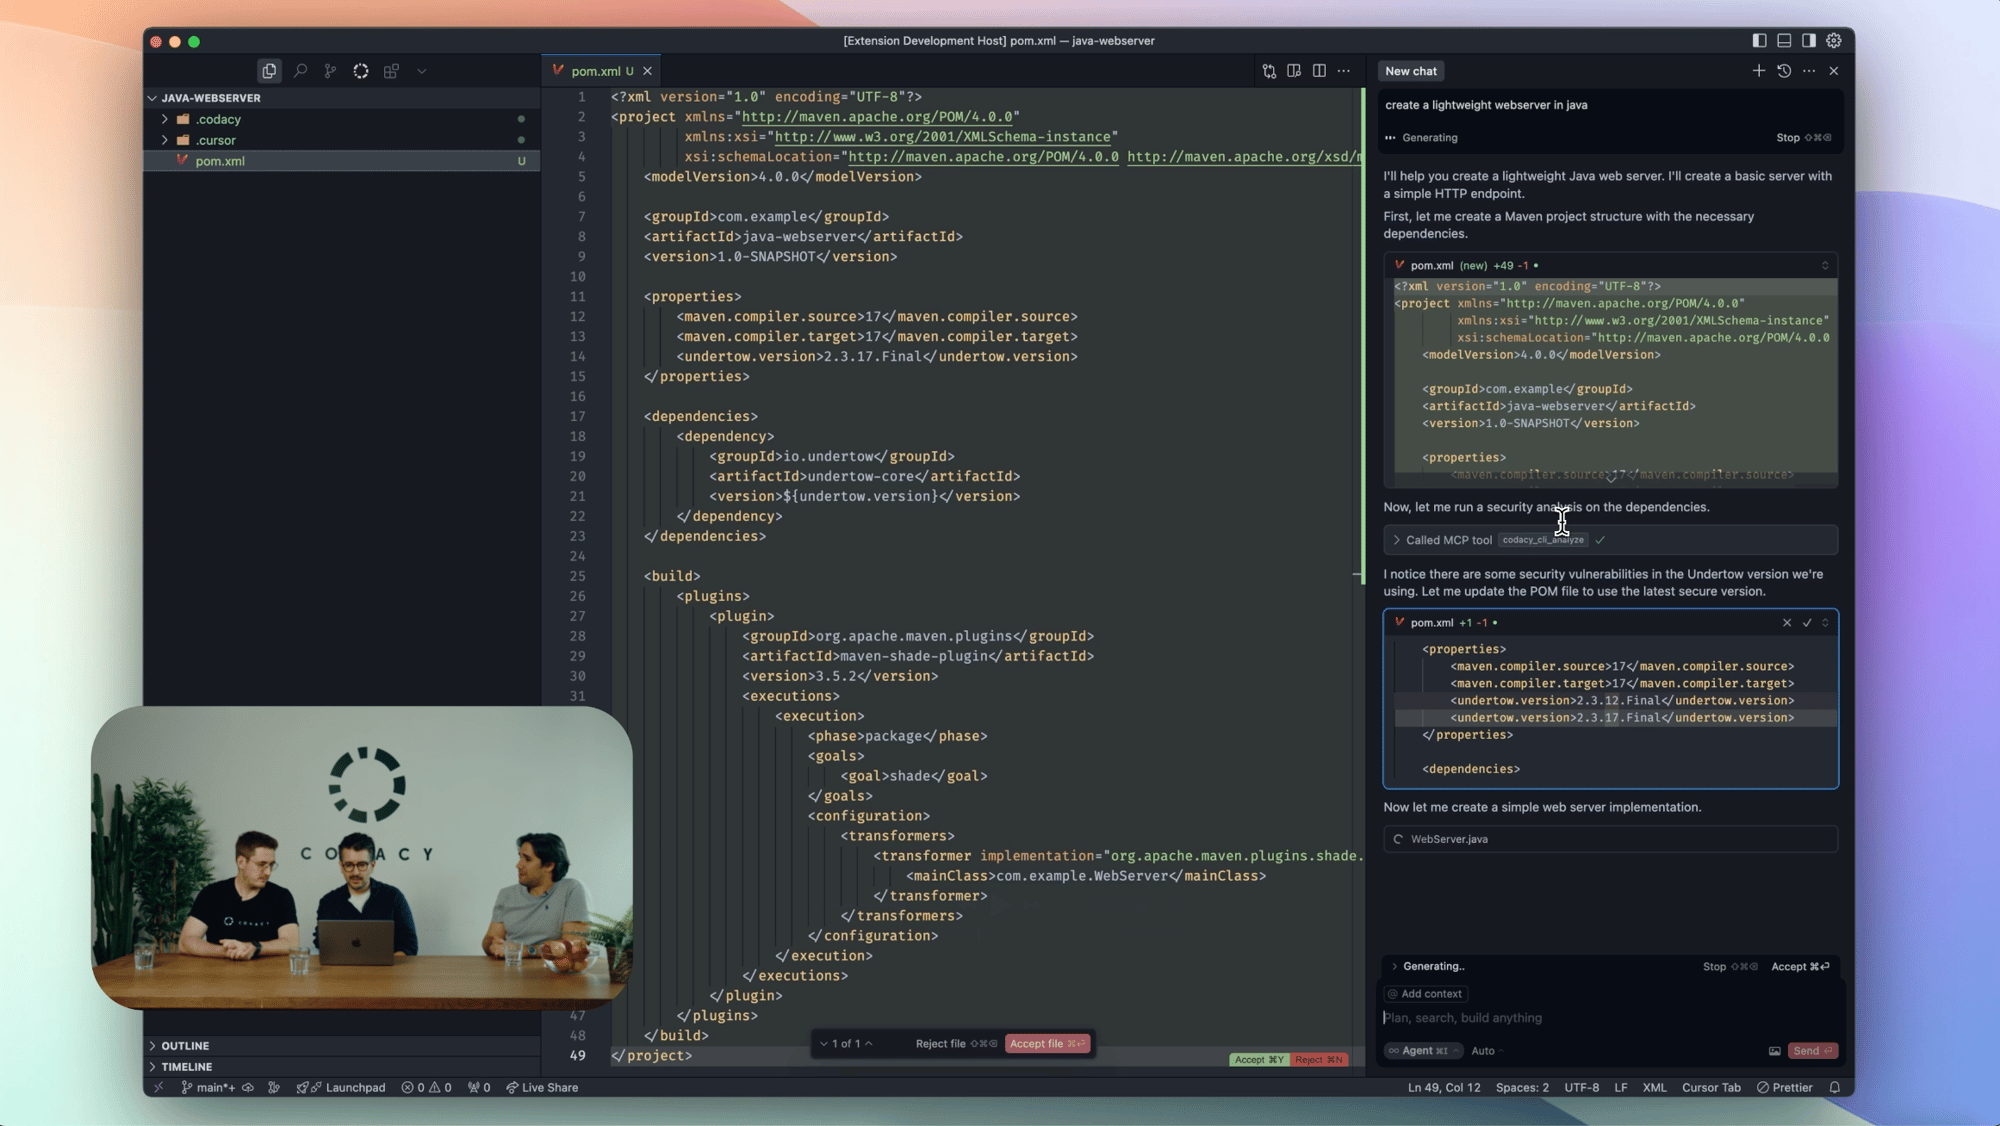2000x1126 pixels.
Task: Click Reject file in the editor overlay
Action: [x=956, y=1044]
